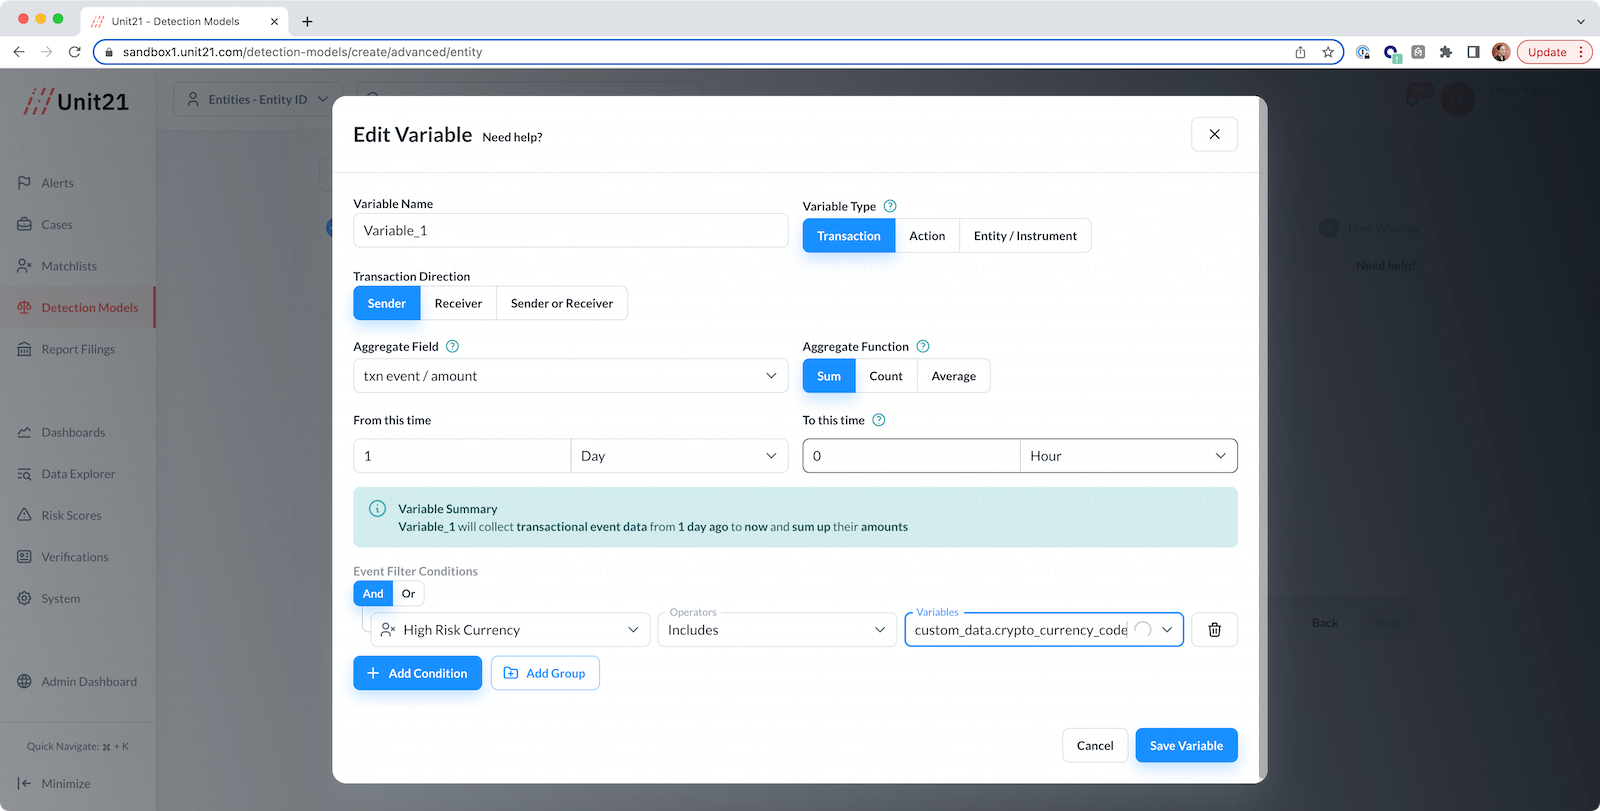Click To this time help icon
Viewport: 1600px width, 811px height.
click(x=879, y=420)
